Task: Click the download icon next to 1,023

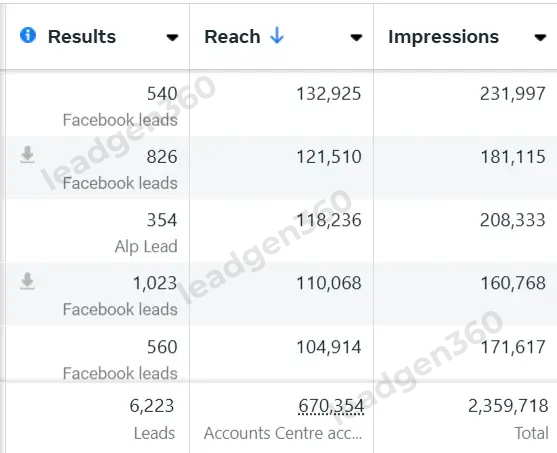Action: (x=27, y=281)
